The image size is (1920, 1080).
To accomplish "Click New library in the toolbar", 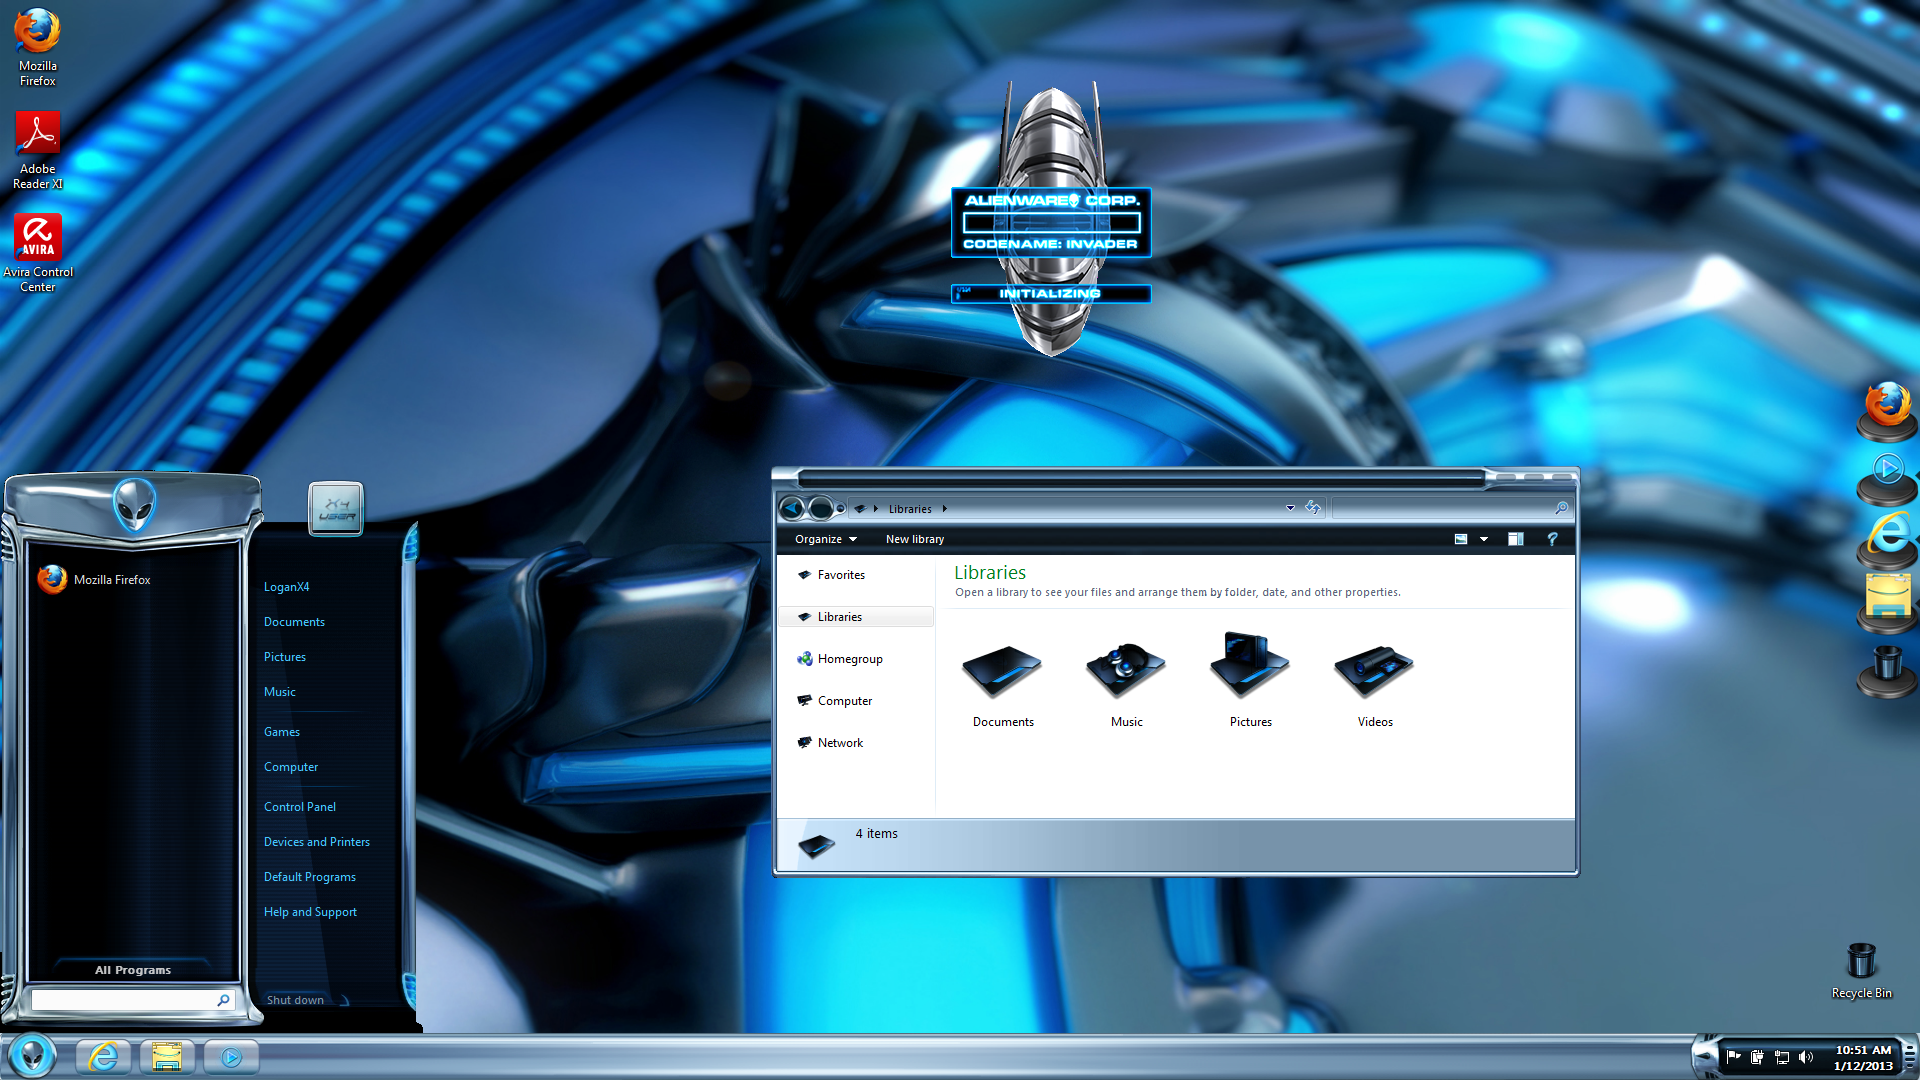I will point(914,539).
